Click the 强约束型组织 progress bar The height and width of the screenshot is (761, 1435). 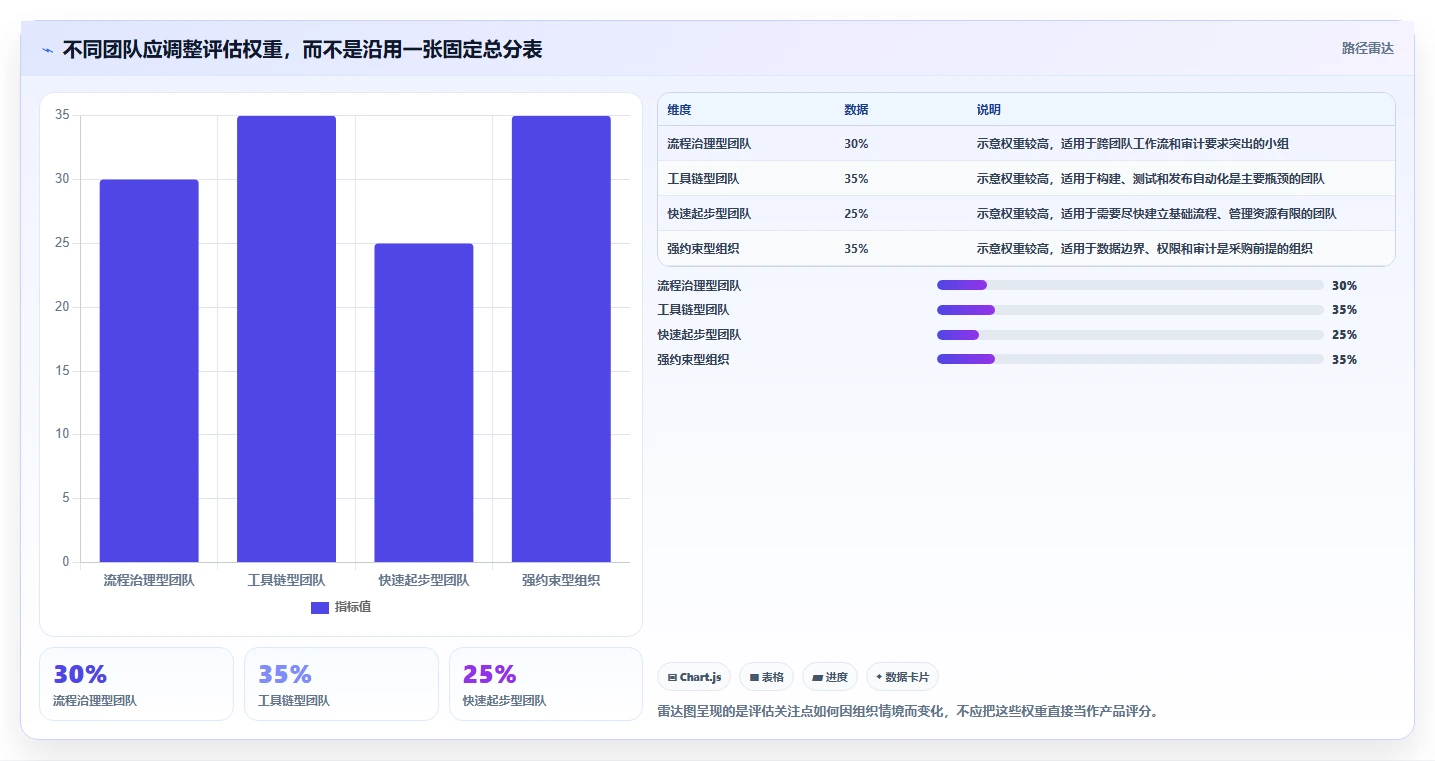tap(1130, 359)
